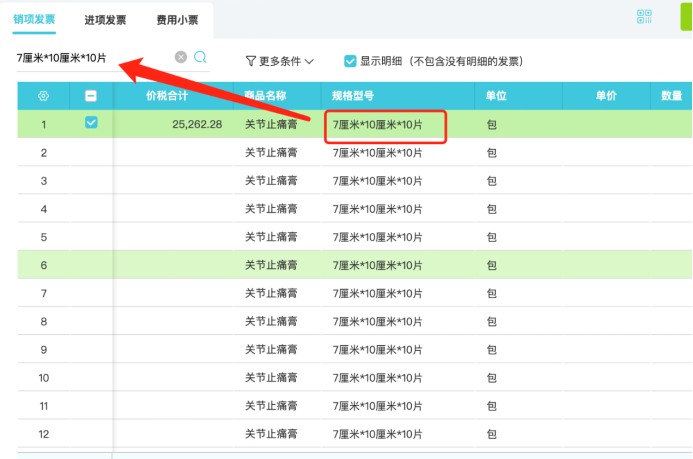Click the 25,262.28 amount cell
693x459 pixels.
197,125
